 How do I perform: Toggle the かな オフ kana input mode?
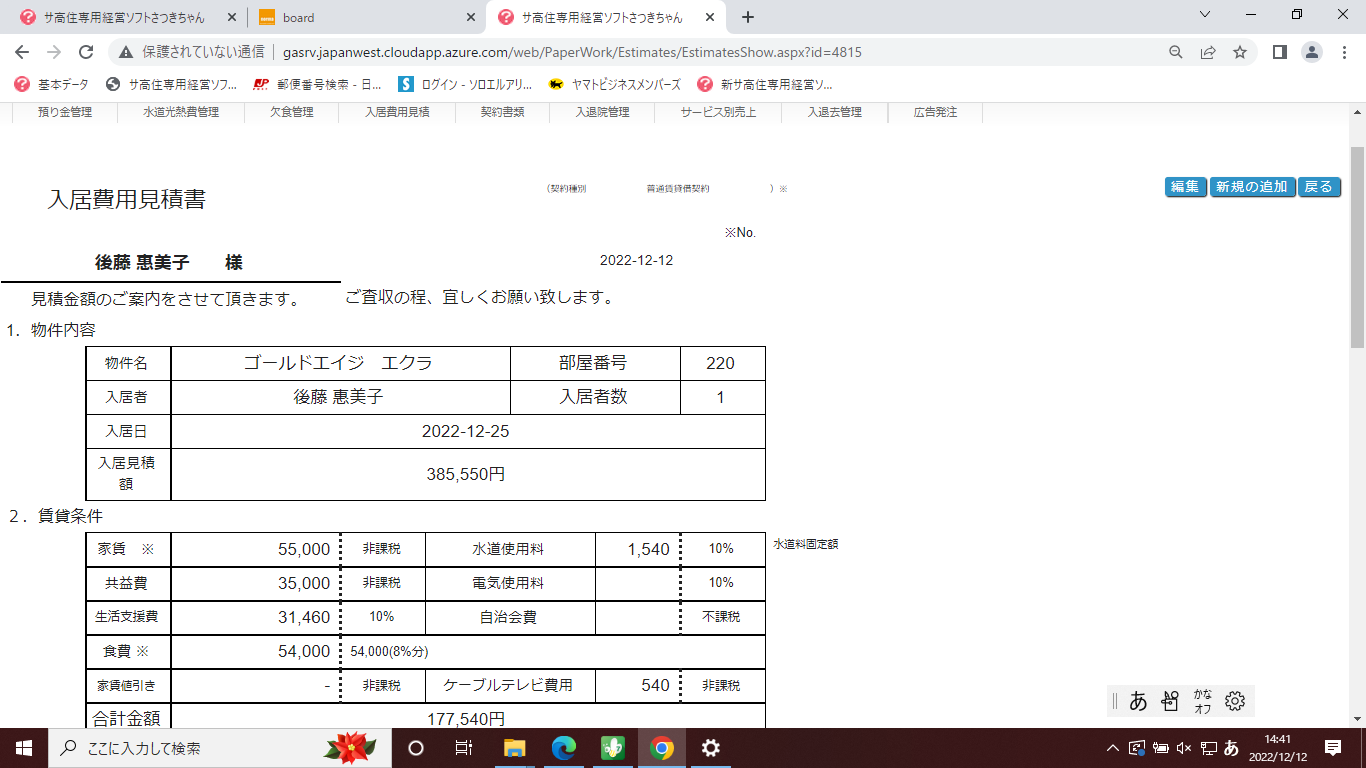[x=1203, y=701]
